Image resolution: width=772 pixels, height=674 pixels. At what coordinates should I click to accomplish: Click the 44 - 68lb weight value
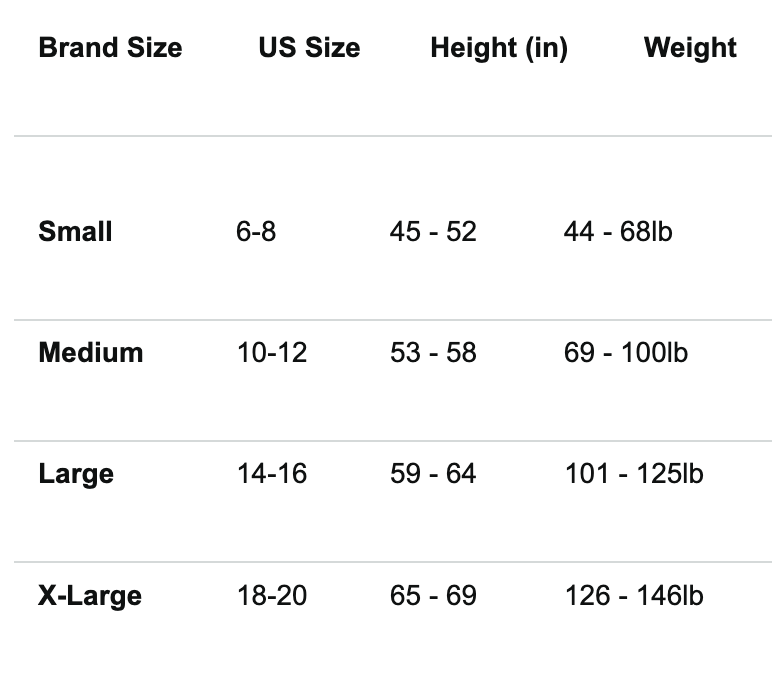tap(618, 231)
